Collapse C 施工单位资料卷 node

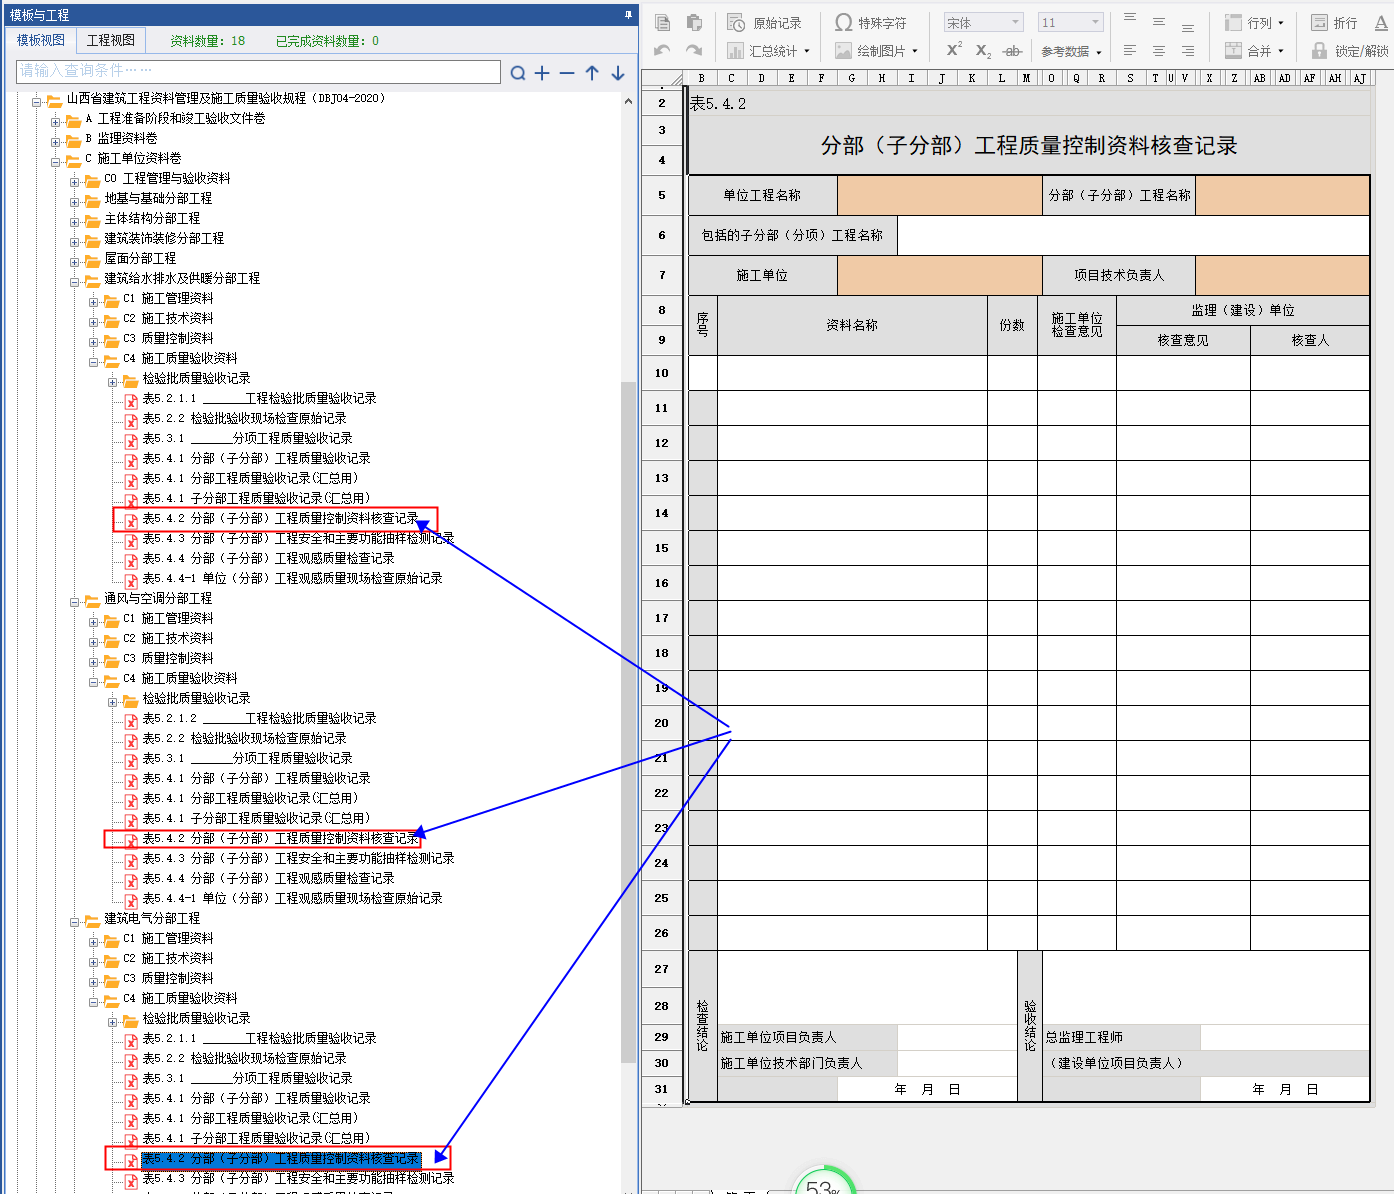[56, 161]
